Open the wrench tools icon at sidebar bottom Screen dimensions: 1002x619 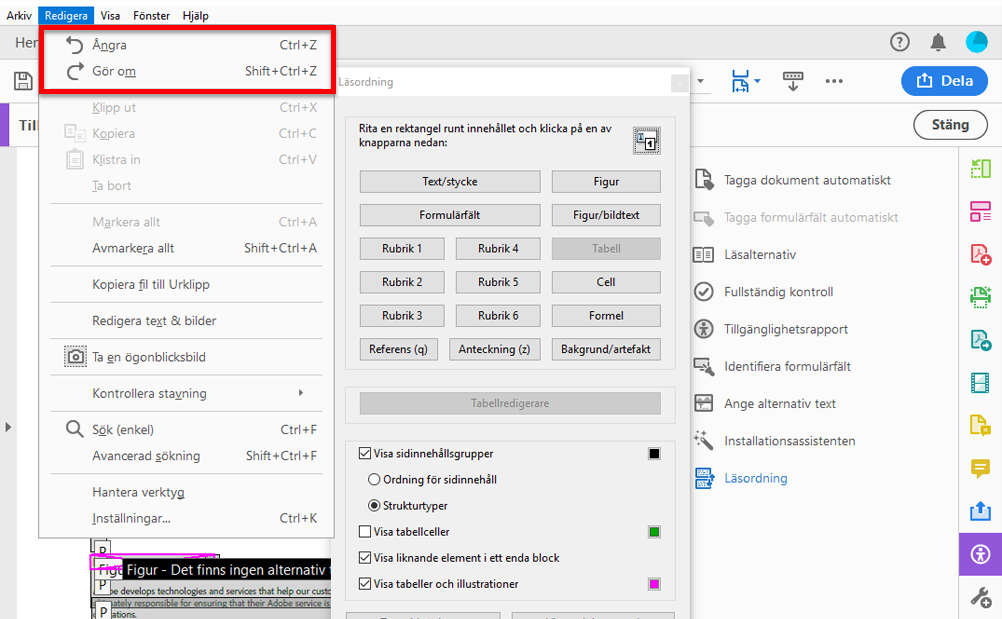tap(979, 597)
